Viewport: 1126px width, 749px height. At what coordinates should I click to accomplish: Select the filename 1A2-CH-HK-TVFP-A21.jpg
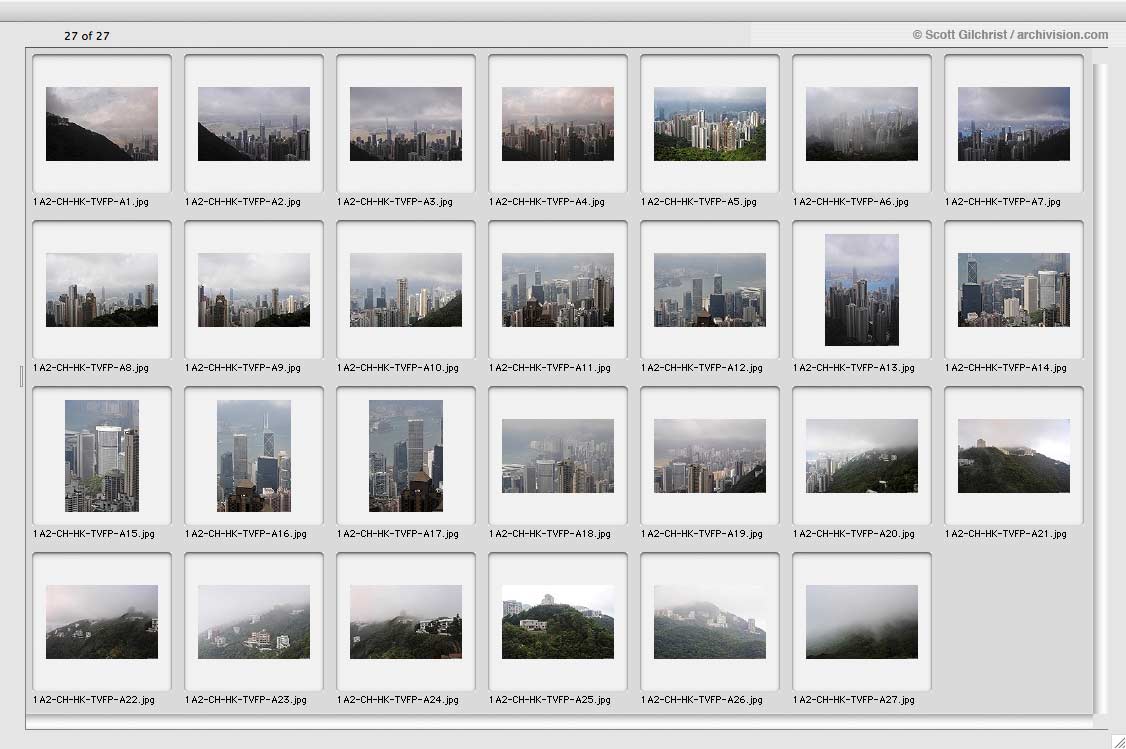click(x=1005, y=534)
